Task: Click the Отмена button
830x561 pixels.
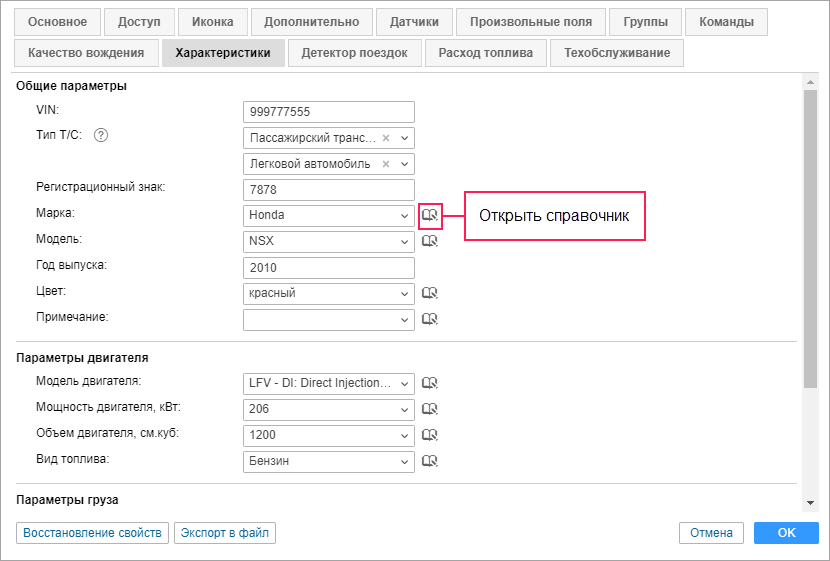Action: [x=711, y=533]
